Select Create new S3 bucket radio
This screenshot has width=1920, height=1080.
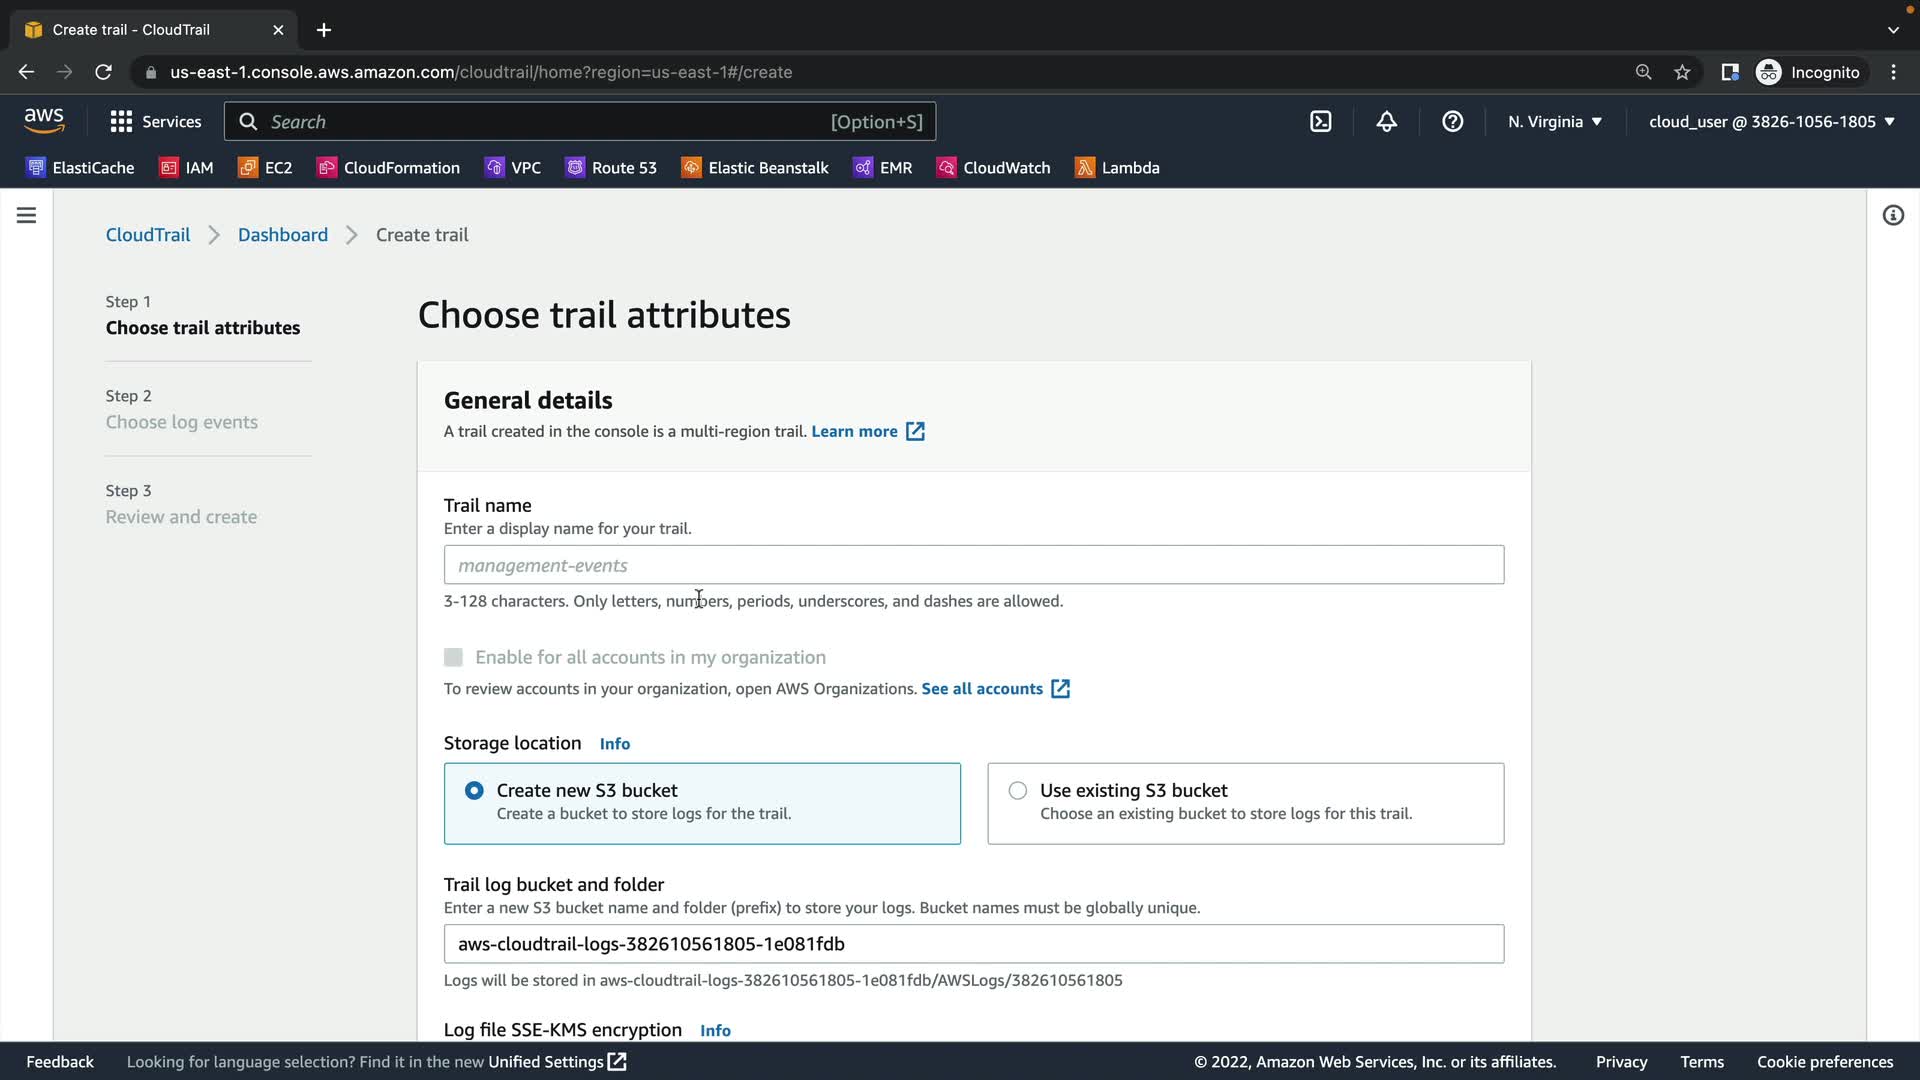click(474, 790)
